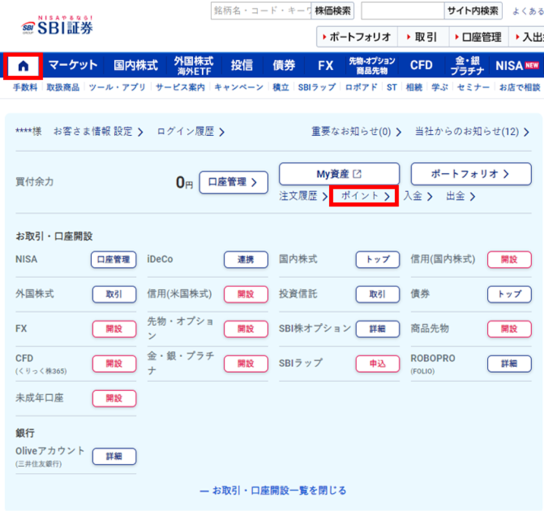
Task: Open the 債券 navigation tab
Action: (x=283, y=65)
